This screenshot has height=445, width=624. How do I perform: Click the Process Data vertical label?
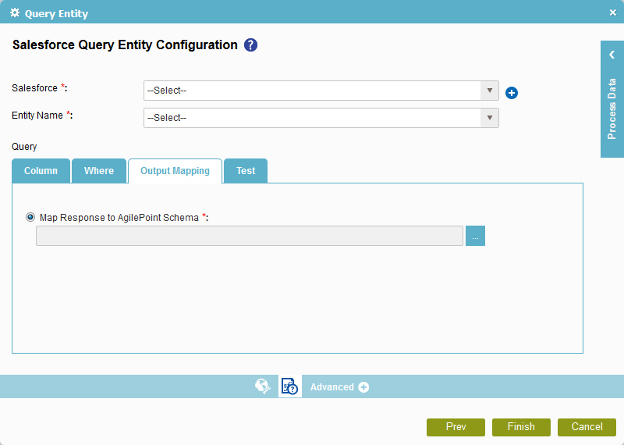612,109
